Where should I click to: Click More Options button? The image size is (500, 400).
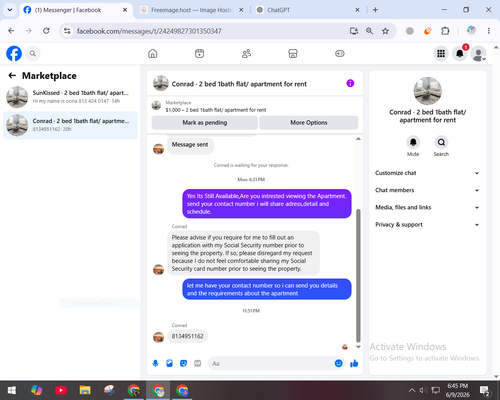[x=309, y=123]
